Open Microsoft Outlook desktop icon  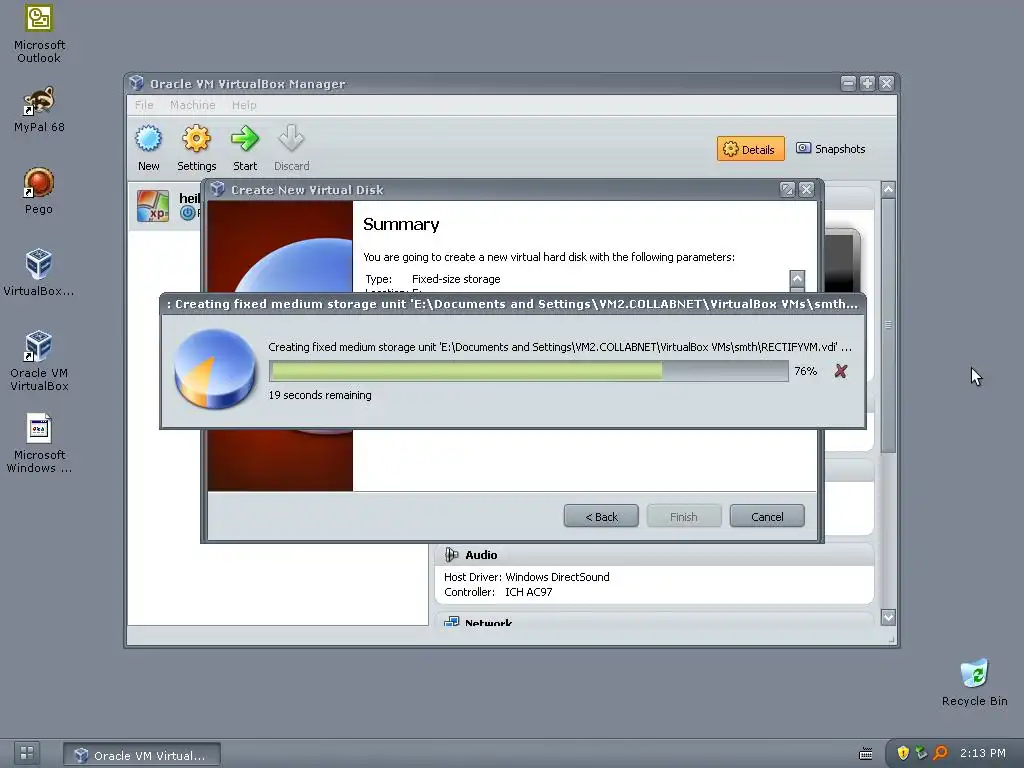39,33
